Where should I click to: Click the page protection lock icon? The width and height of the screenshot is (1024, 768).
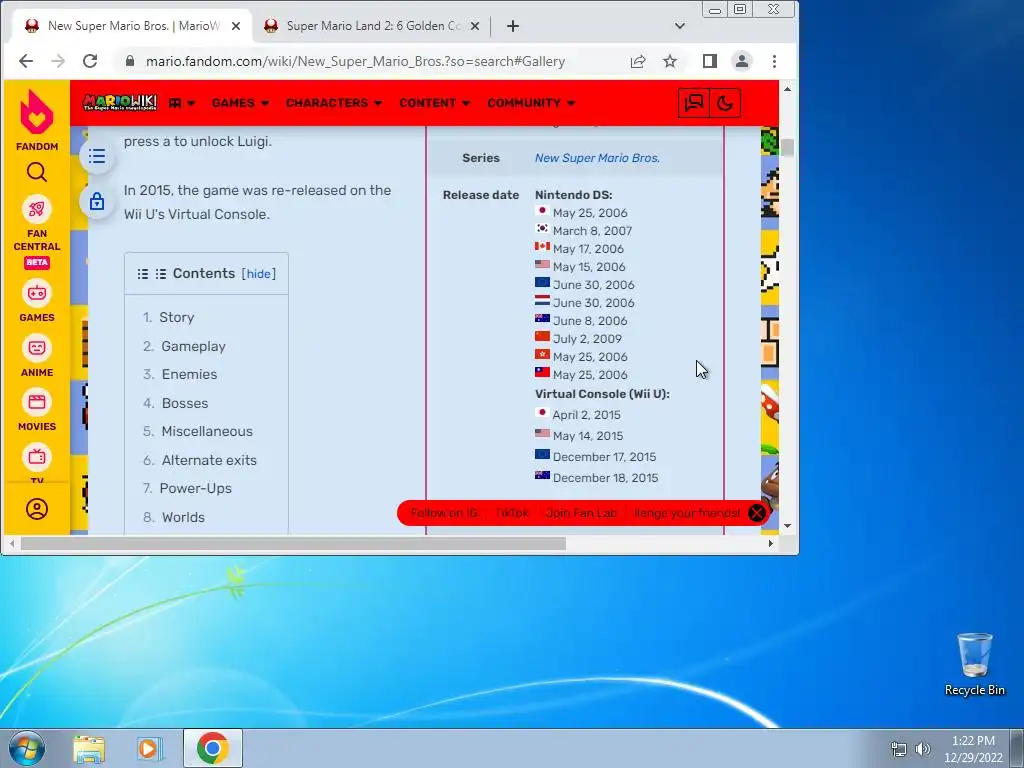click(97, 201)
